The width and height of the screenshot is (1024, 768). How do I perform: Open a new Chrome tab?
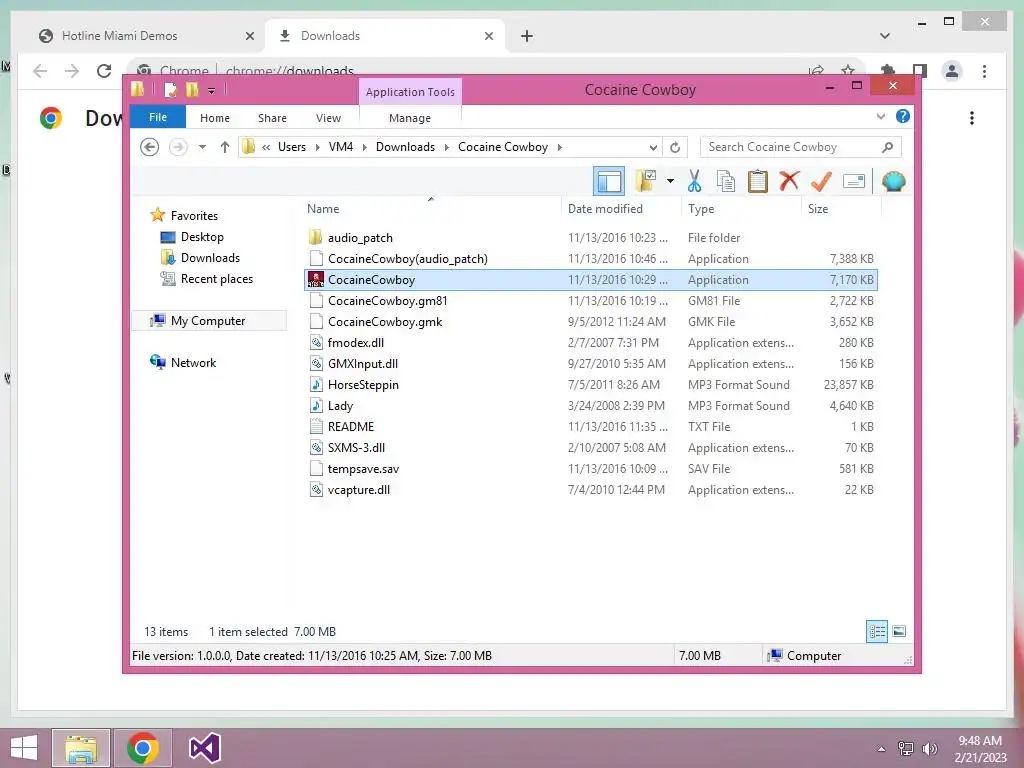point(527,36)
